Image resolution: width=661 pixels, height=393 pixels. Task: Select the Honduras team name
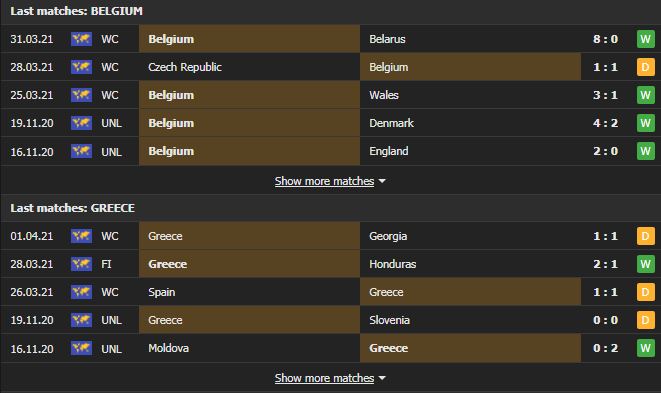click(392, 264)
